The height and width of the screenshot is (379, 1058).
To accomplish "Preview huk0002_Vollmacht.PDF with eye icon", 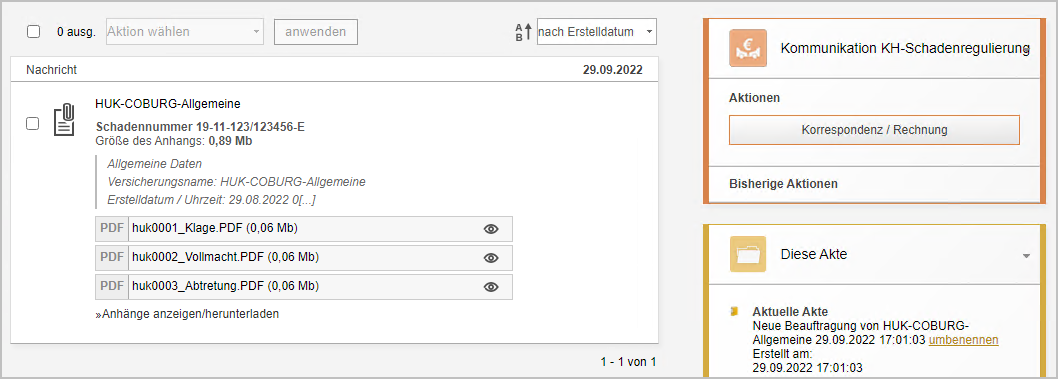I will [491, 258].
